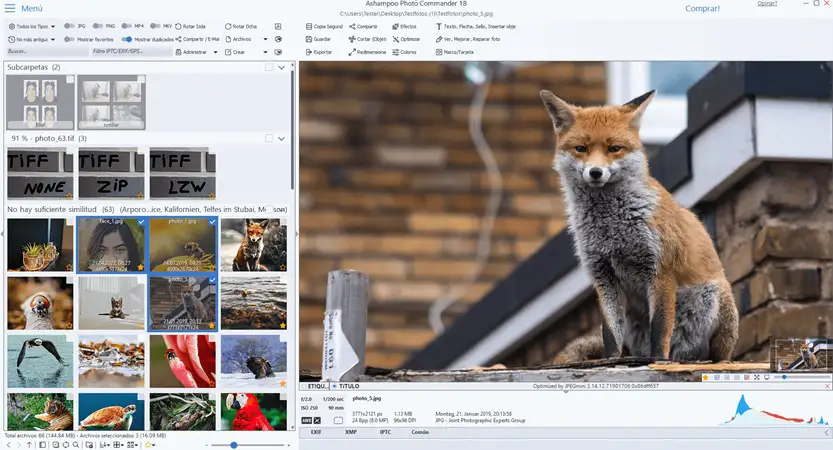Click the monitor icon under photo preview
Screen dimensions: 833x450
tap(767, 377)
